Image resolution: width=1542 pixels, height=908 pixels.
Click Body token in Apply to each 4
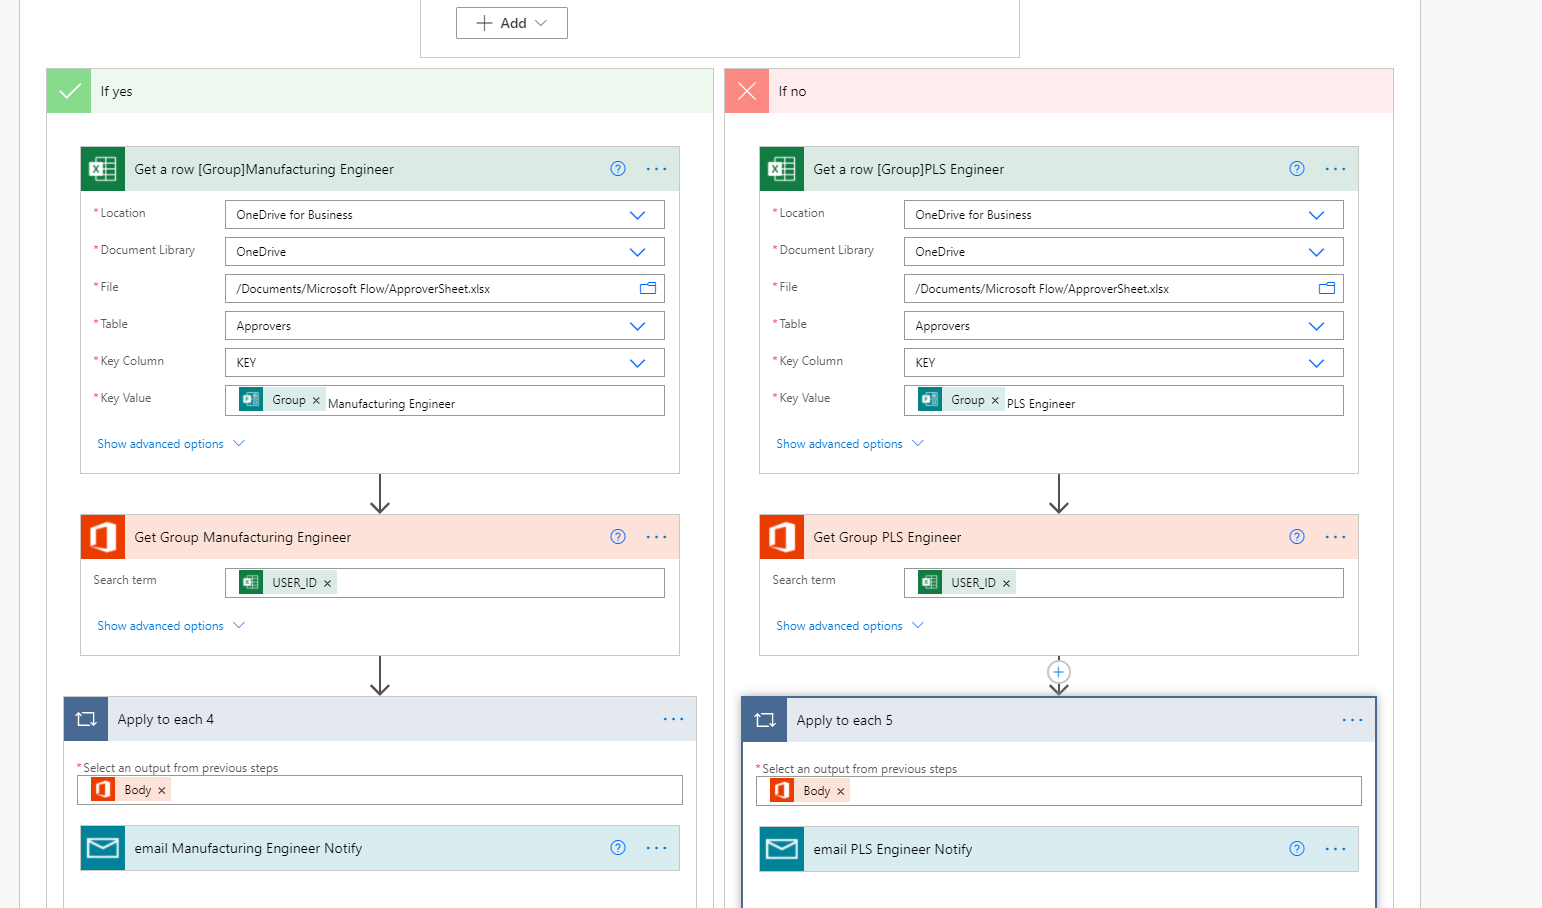131,790
